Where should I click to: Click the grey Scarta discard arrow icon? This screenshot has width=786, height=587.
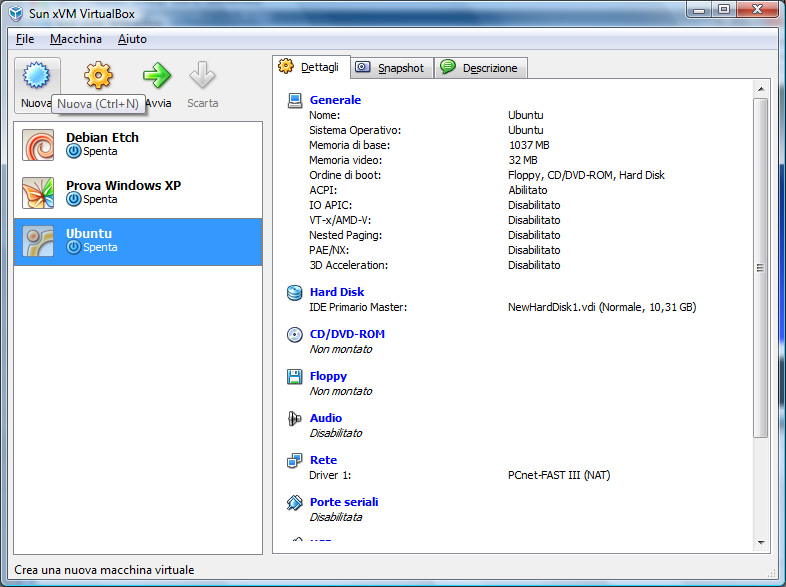(x=203, y=75)
